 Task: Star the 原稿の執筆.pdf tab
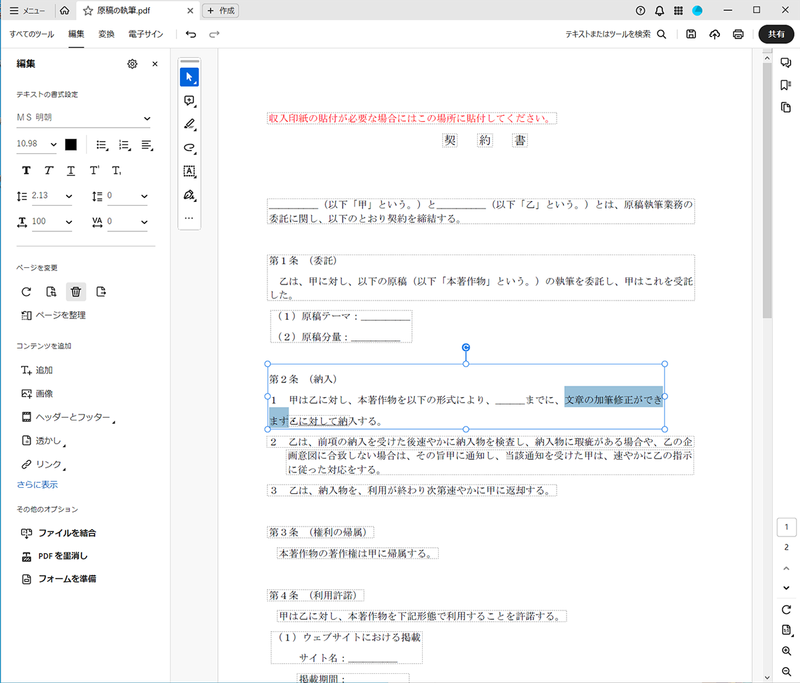click(88, 11)
